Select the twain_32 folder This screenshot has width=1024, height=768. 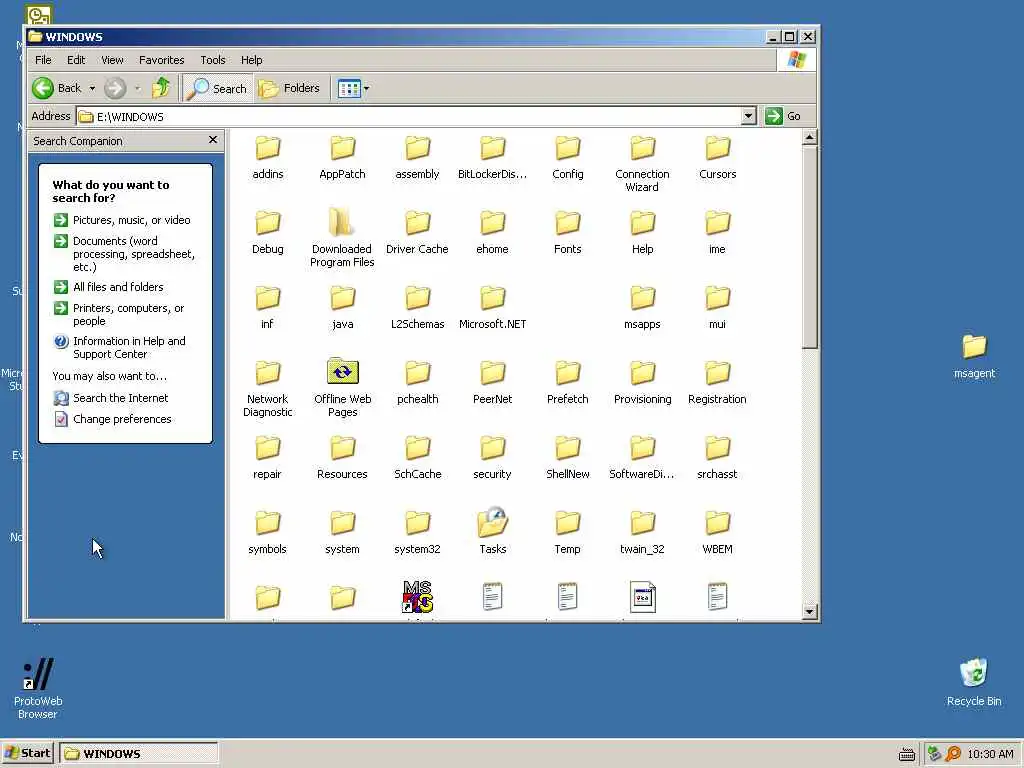642,532
